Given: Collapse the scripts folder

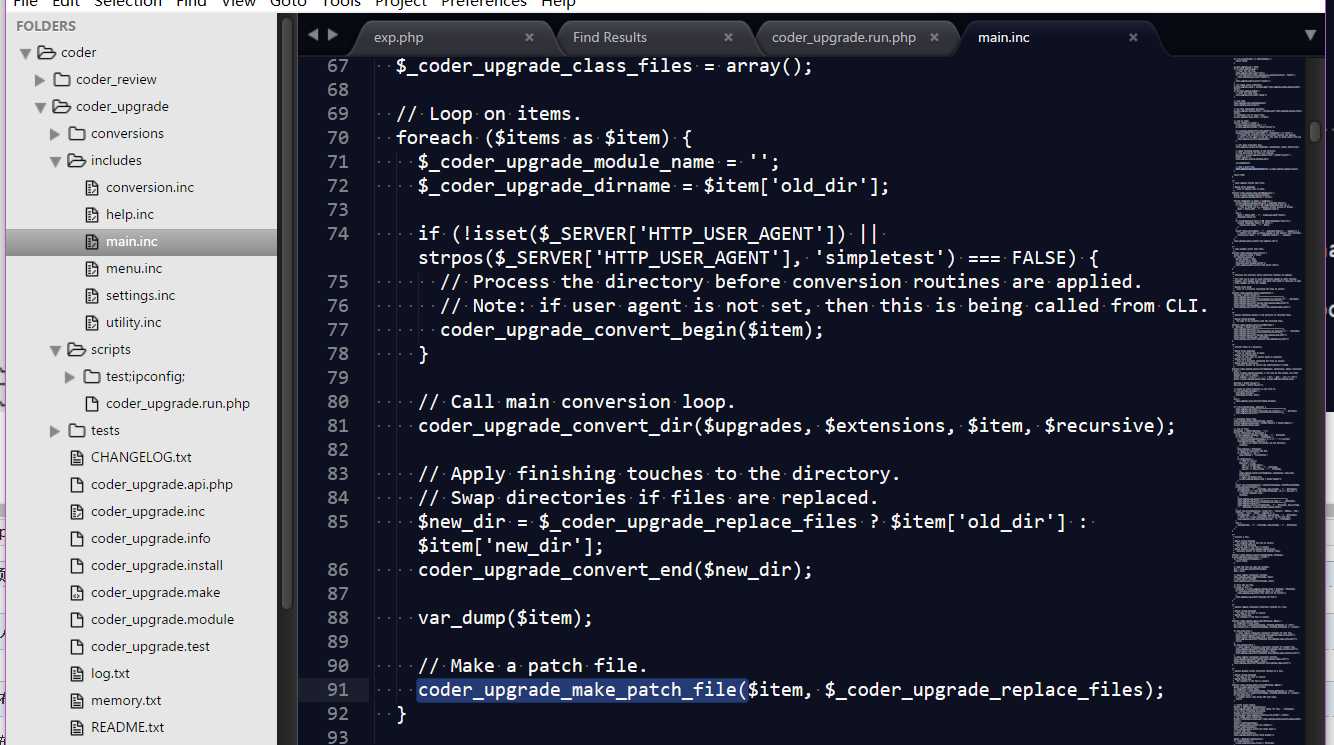Looking at the screenshot, I should (55, 350).
